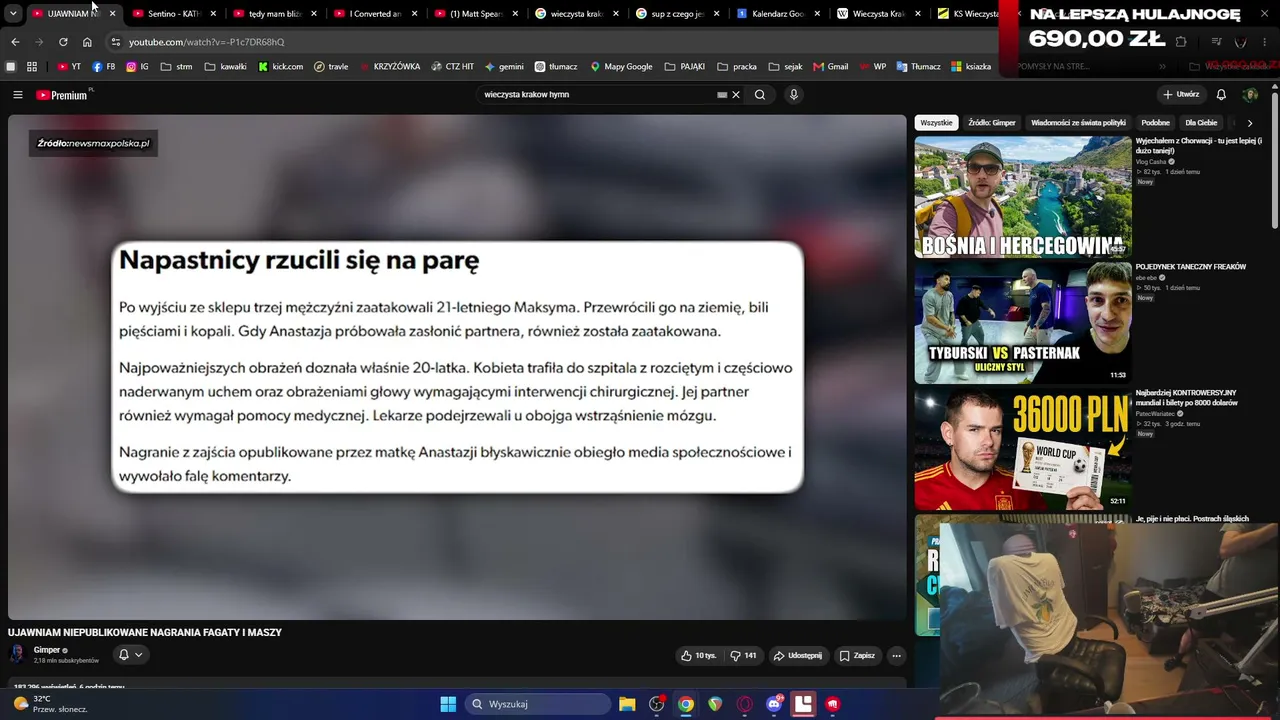Image resolution: width=1280 pixels, height=720 pixels.
Task: Click the Udostępnij share button
Action: tap(798, 656)
